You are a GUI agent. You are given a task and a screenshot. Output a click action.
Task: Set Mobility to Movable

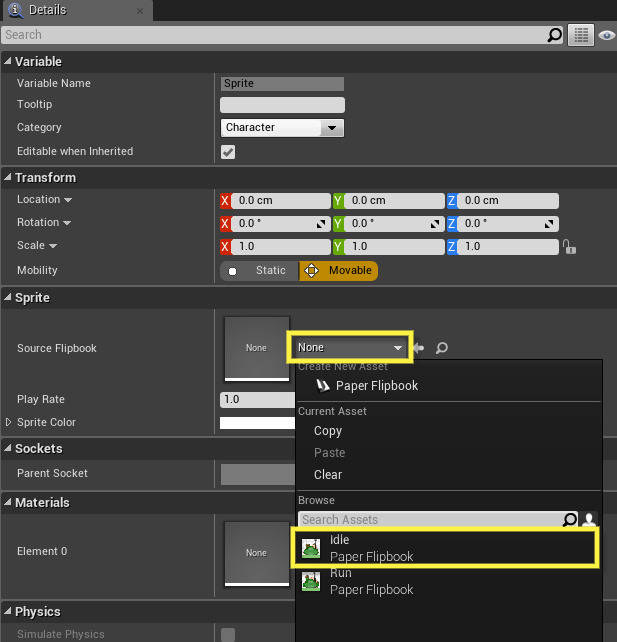click(x=338, y=270)
